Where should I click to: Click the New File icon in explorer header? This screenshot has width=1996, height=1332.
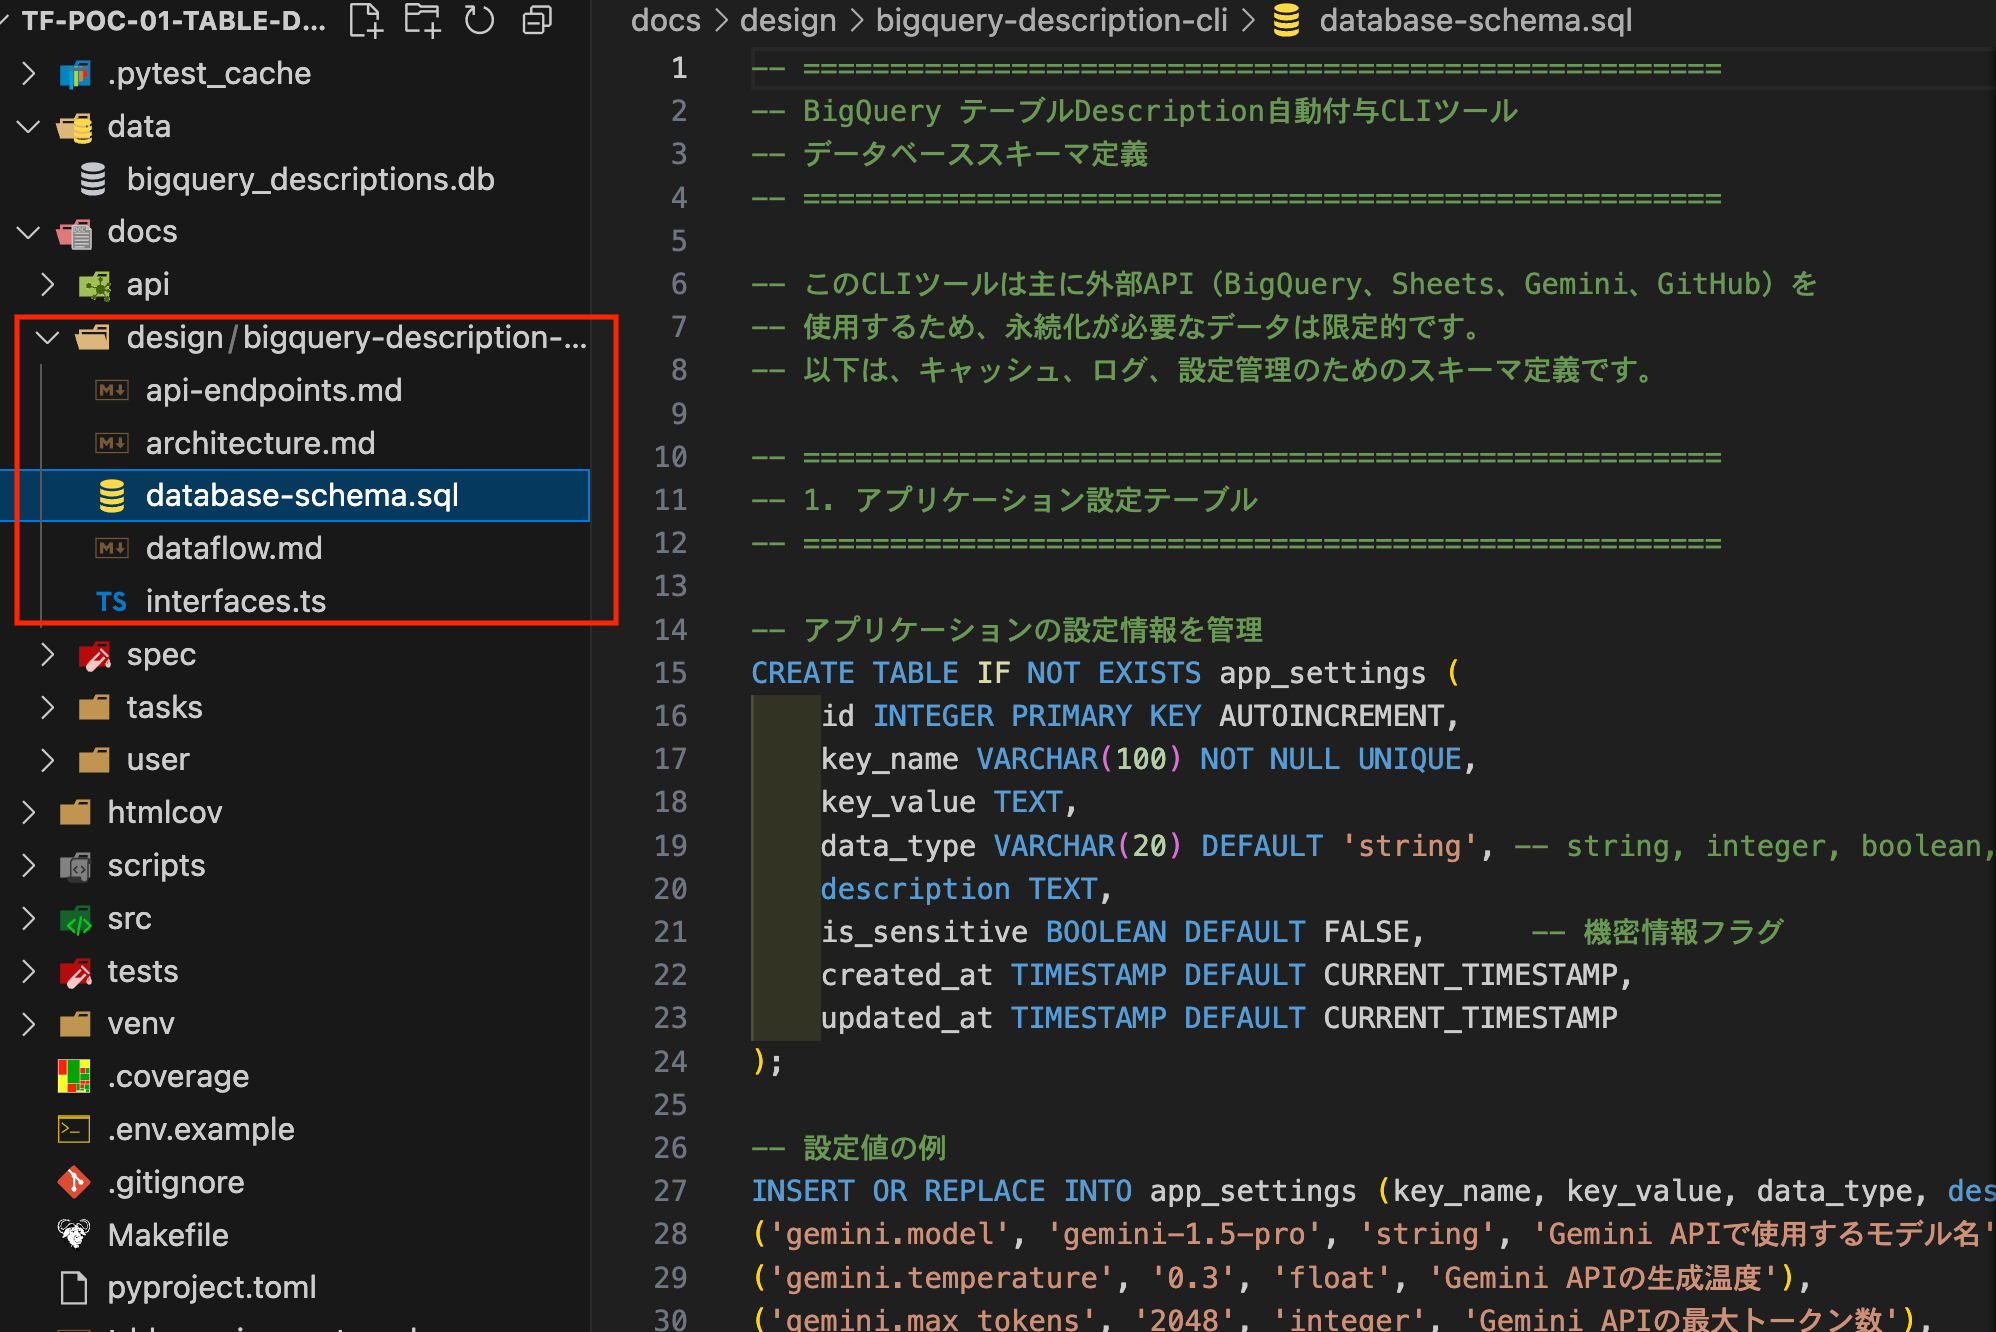(x=365, y=20)
